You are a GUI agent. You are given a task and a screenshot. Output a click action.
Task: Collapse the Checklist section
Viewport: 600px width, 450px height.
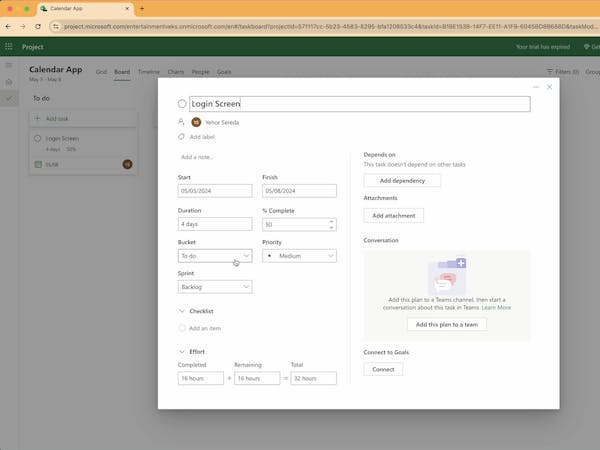point(182,311)
